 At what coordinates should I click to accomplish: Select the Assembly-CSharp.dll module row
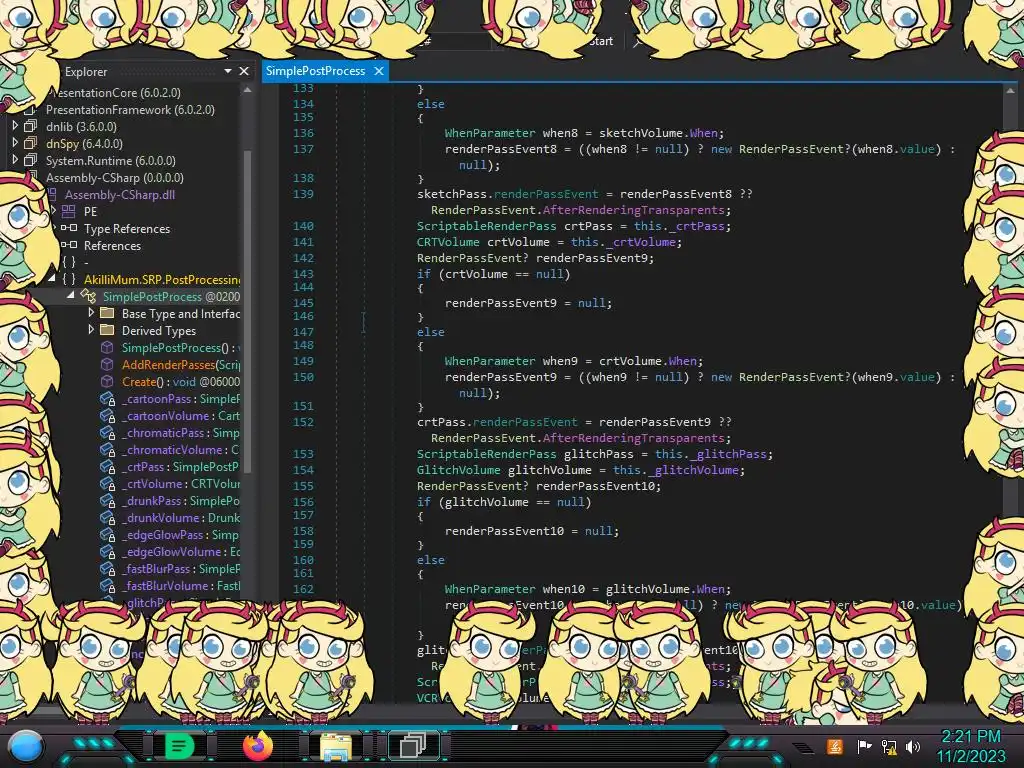tap(120, 194)
